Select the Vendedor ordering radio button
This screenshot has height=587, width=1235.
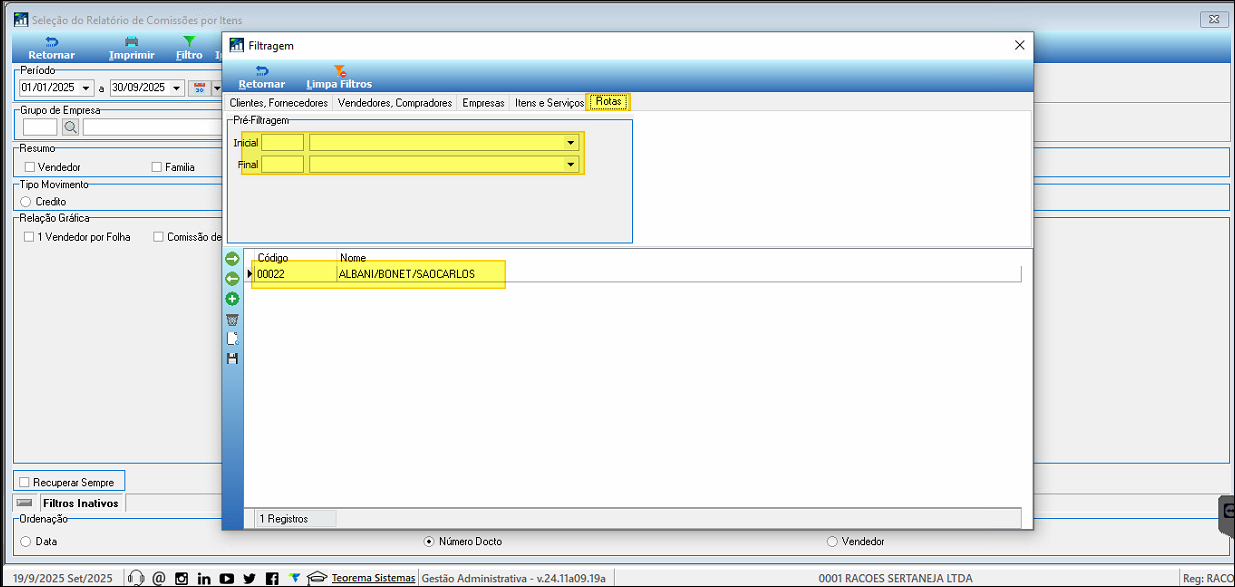coord(832,541)
